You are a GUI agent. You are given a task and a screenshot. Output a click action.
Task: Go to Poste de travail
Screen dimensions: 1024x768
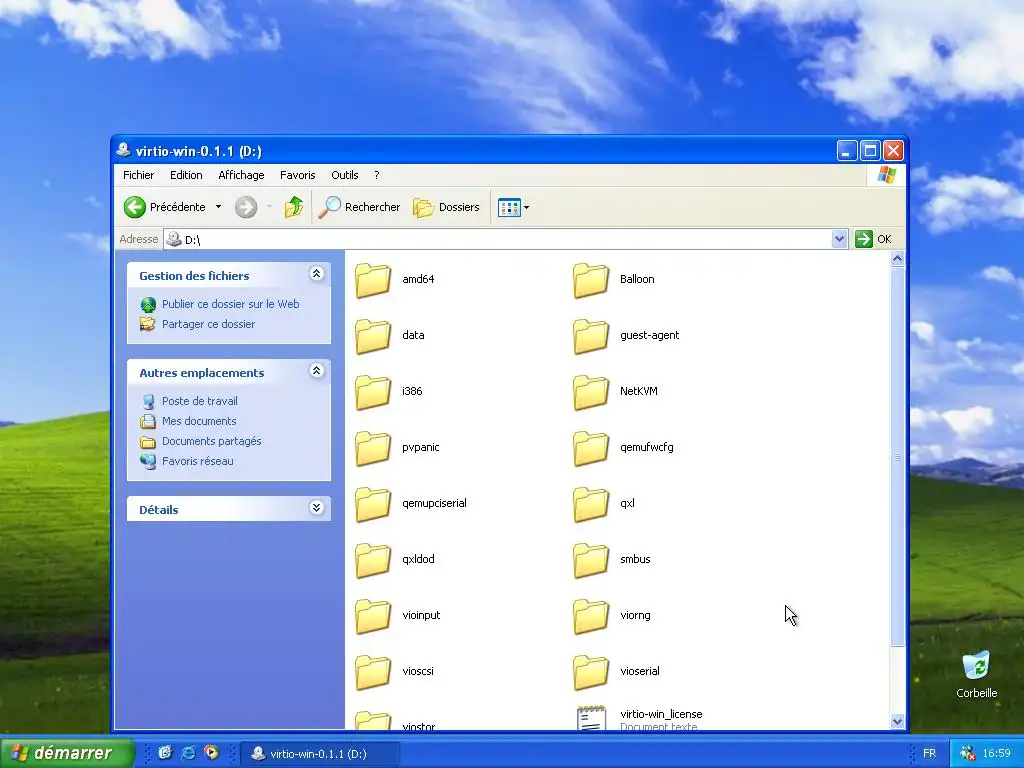(x=199, y=401)
